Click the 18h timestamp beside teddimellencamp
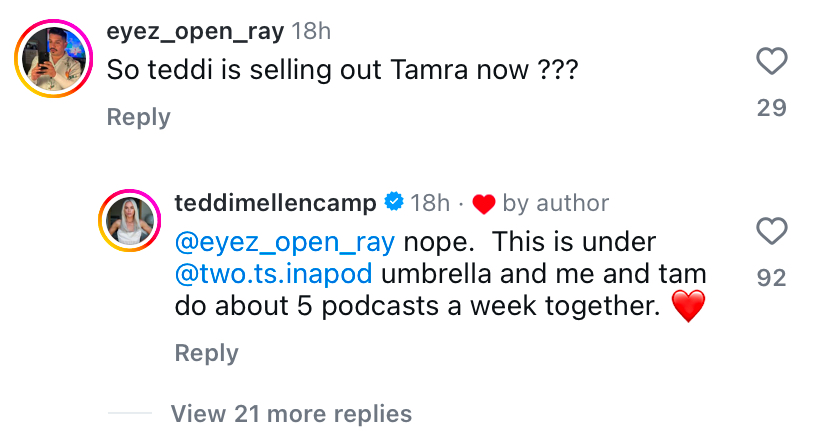828x445 pixels. 430,203
